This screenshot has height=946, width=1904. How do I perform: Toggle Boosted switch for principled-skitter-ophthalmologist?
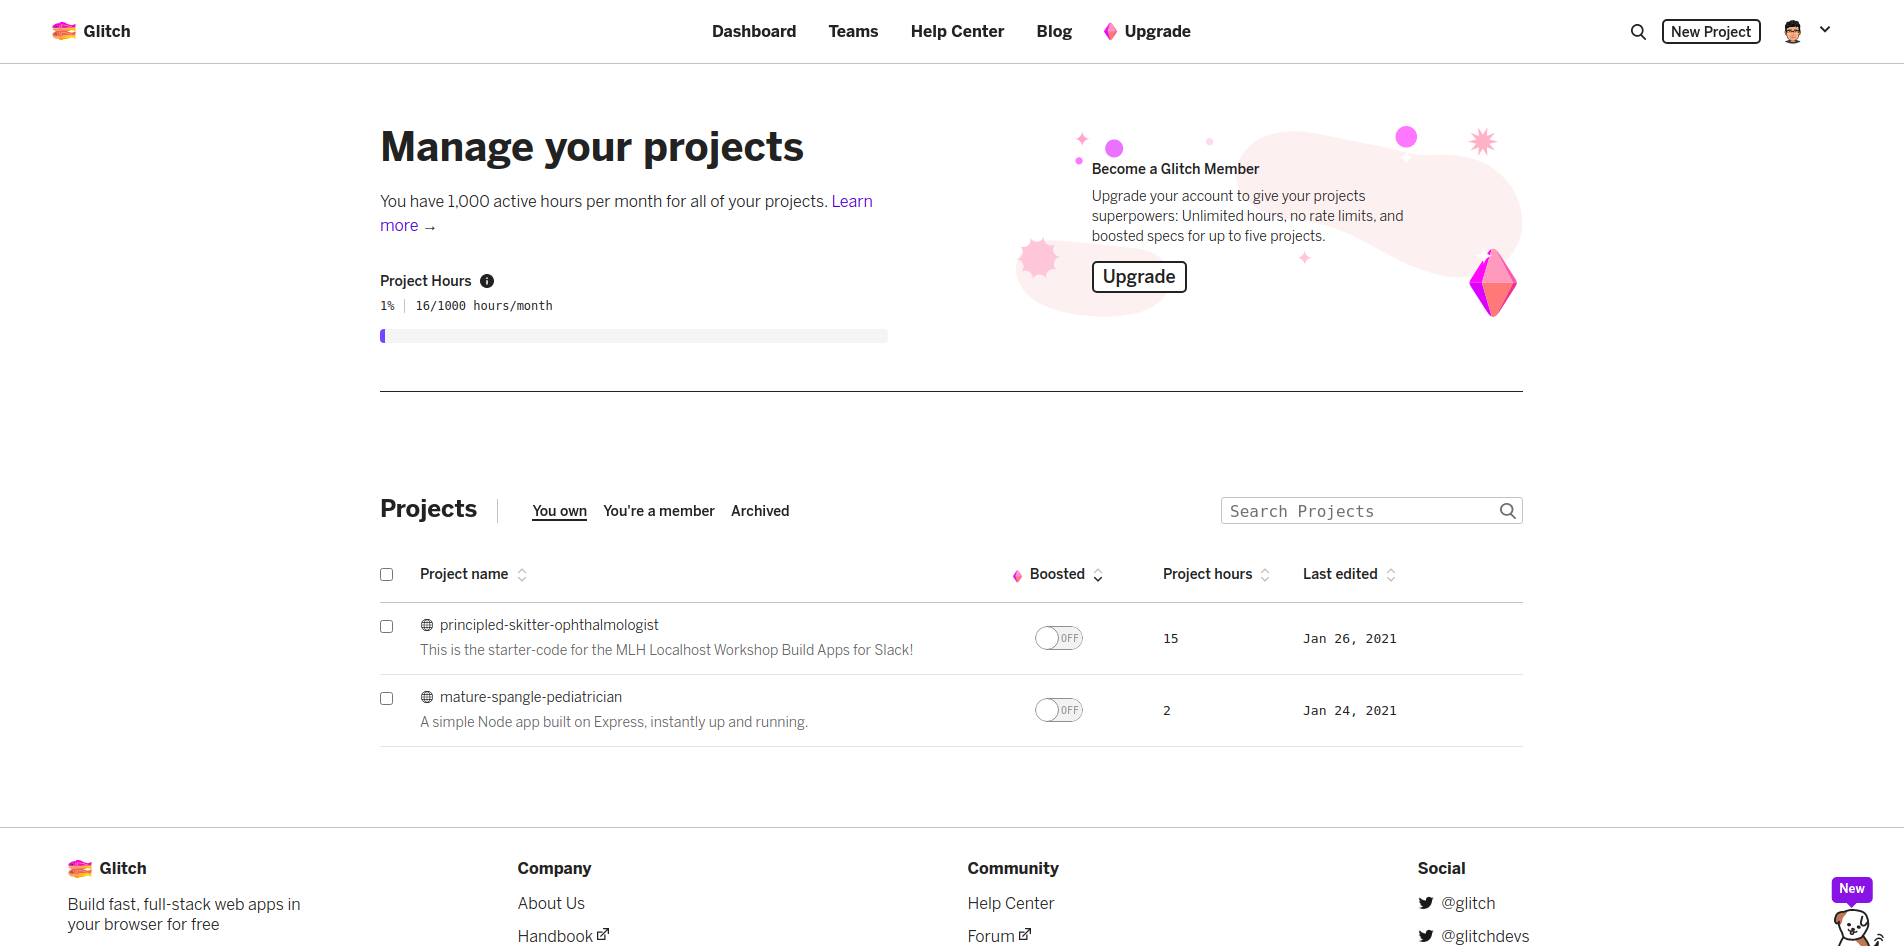pyautogui.click(x=1059, y=638)
